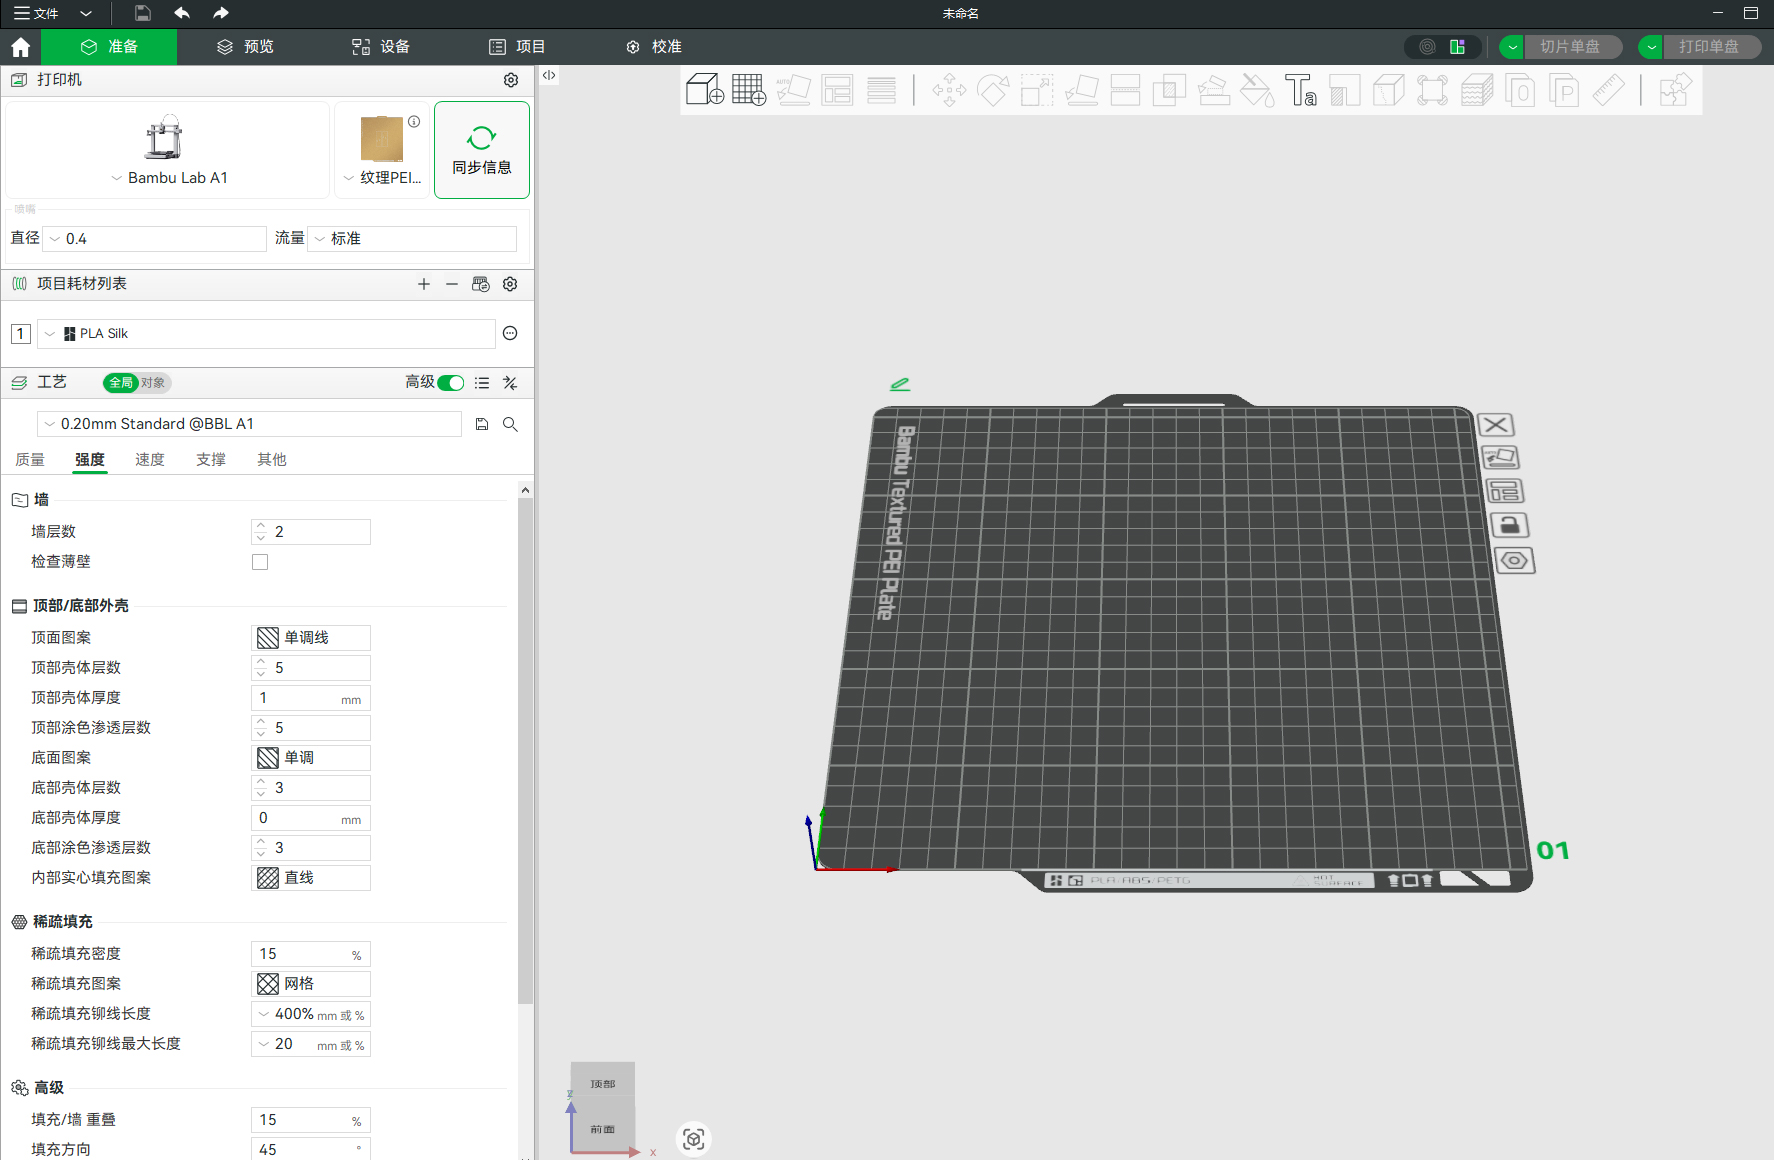Remove a filament with the minus icon
1774x1160 pixels.
click(x=452, y=284)
